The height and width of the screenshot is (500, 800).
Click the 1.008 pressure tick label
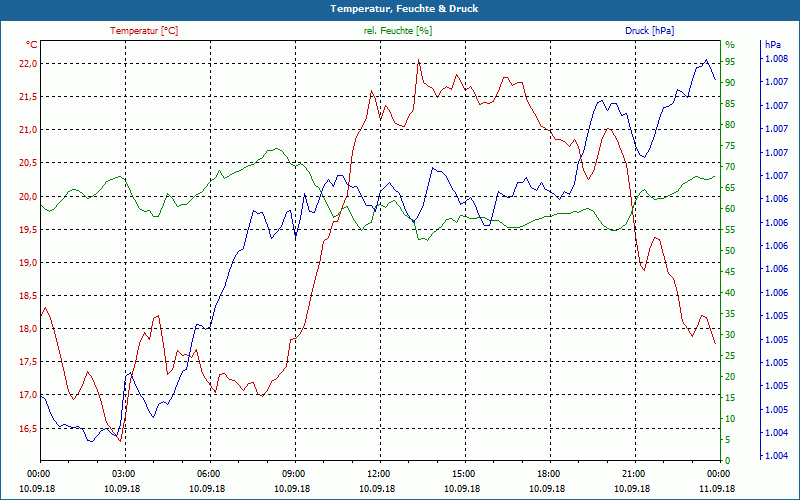click(x=776, y=59)
